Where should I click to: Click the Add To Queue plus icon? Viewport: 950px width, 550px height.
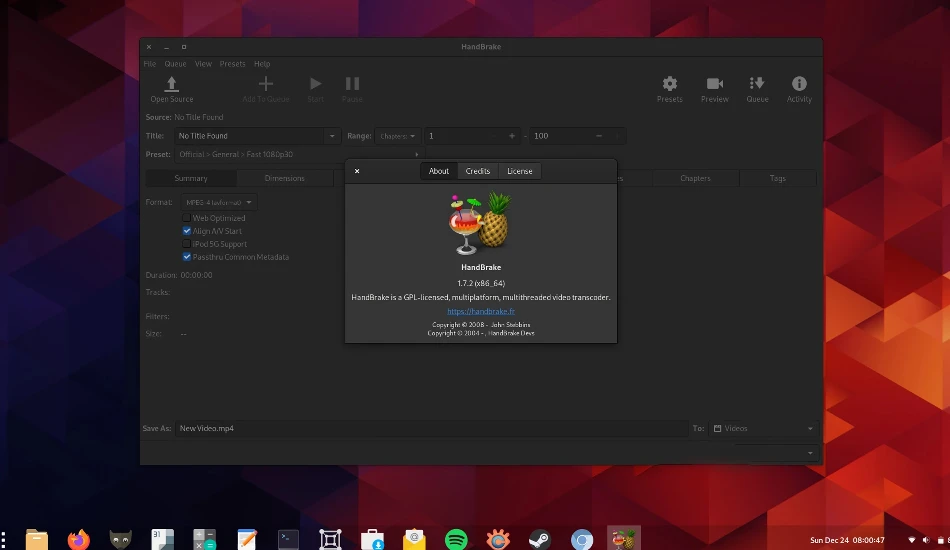tap(265, 84)
